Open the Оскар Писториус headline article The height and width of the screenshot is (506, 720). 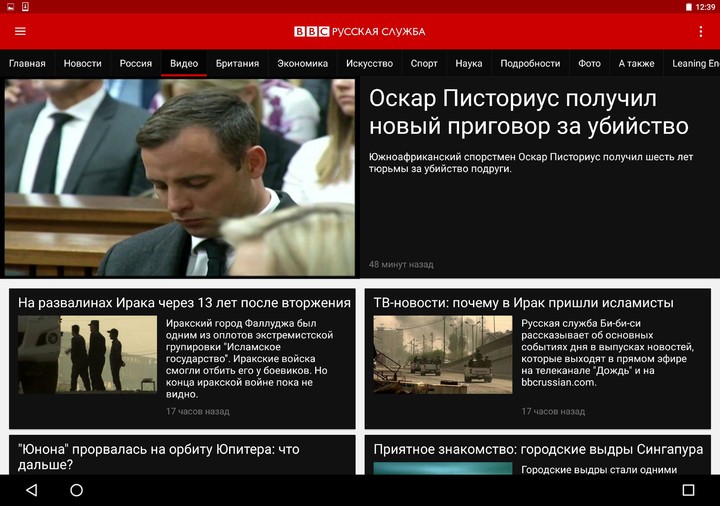[529, 112]
